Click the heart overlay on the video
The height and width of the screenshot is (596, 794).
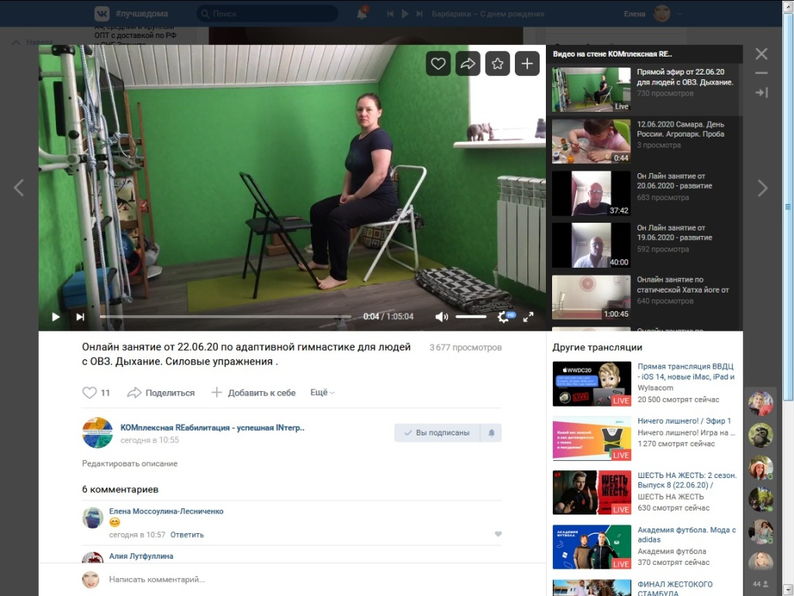pos(438,64)
